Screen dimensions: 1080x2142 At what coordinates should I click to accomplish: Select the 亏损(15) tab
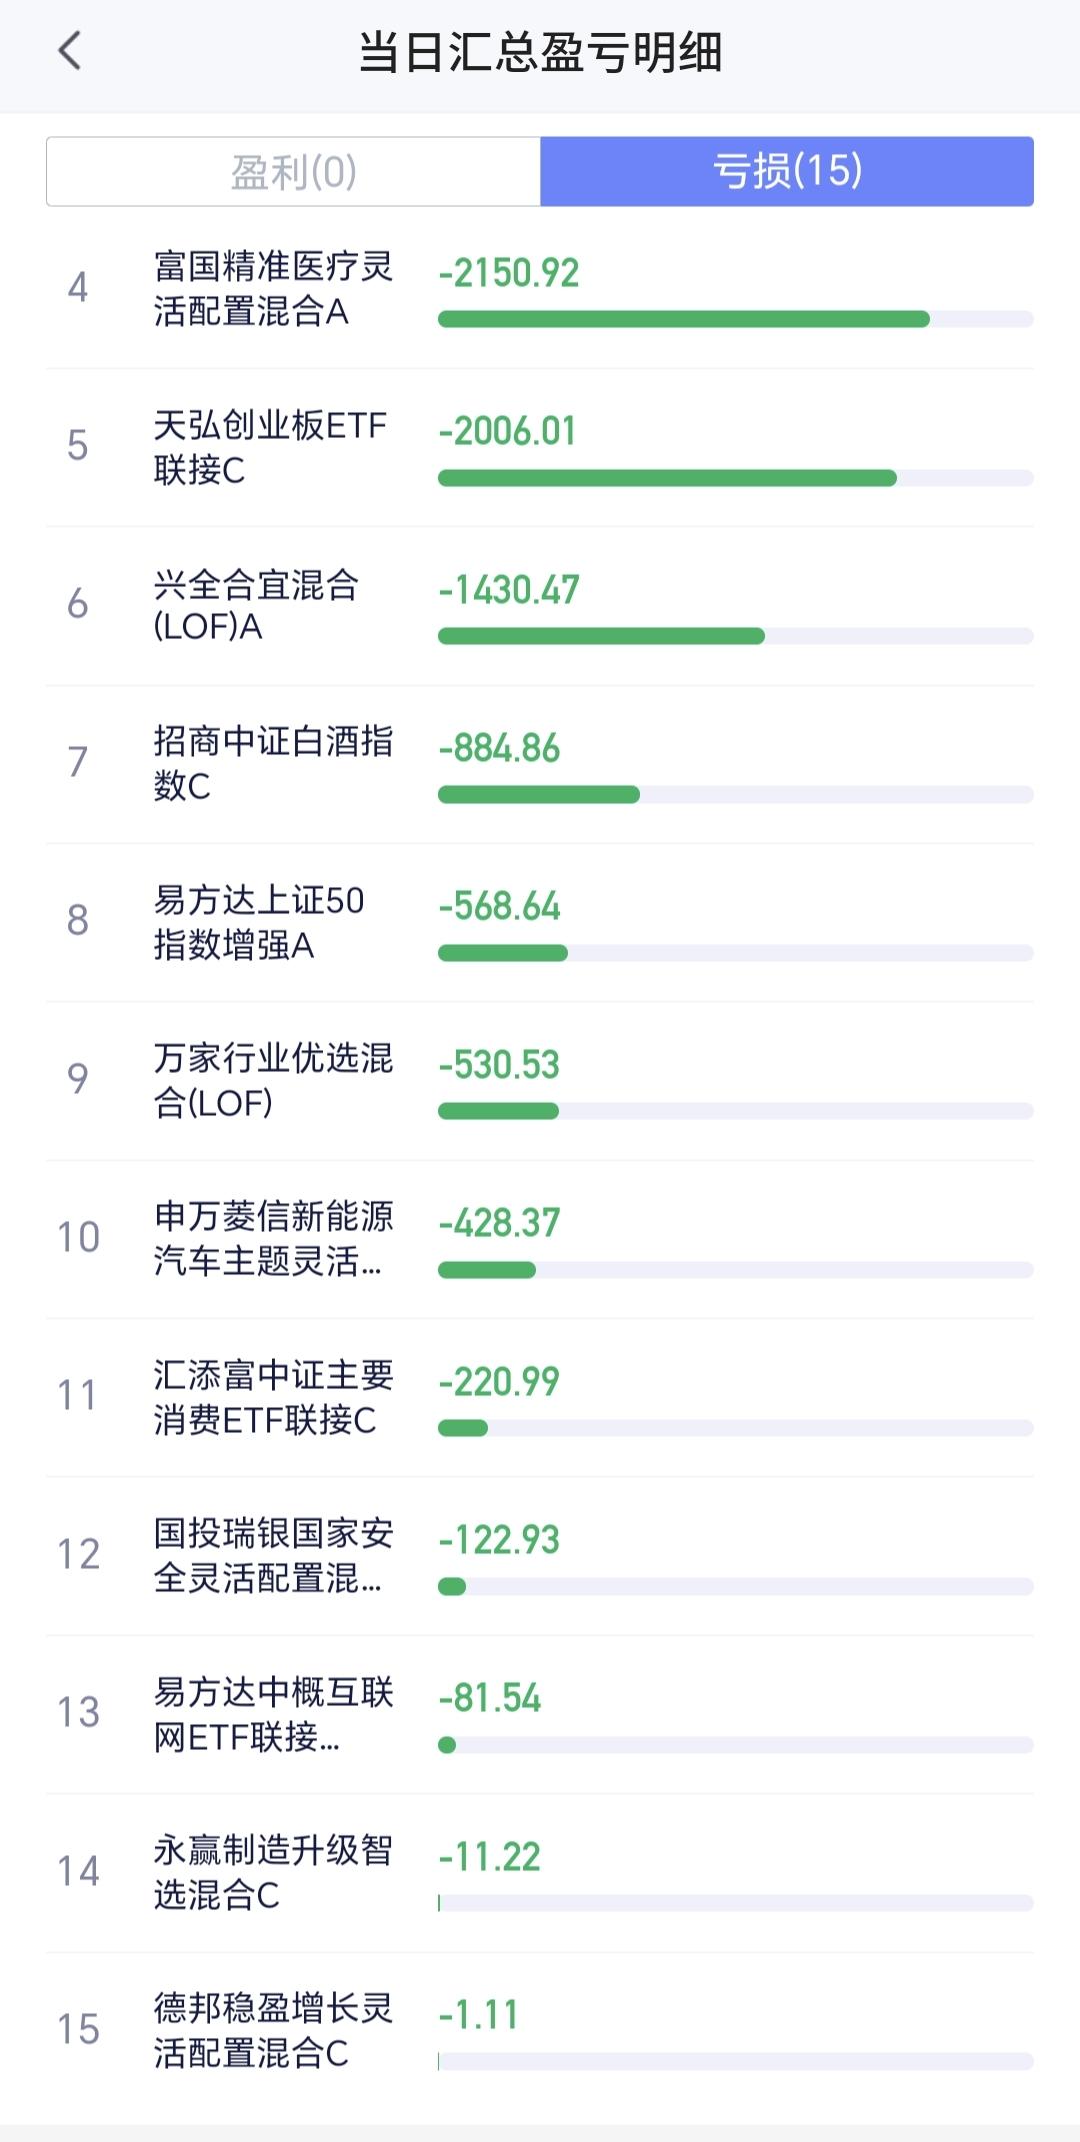click(x=787, y=172)
